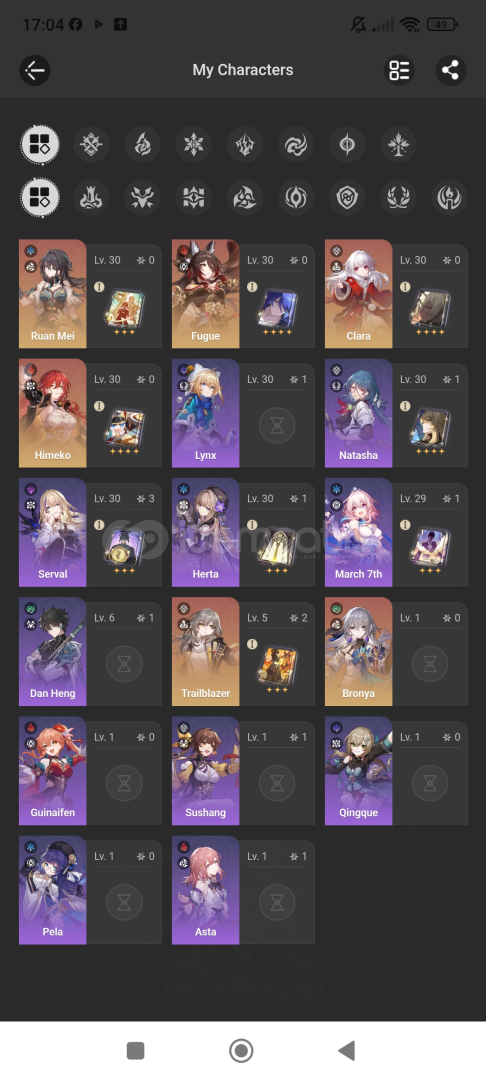Select the All paths filter

click(x=40, y=198)
